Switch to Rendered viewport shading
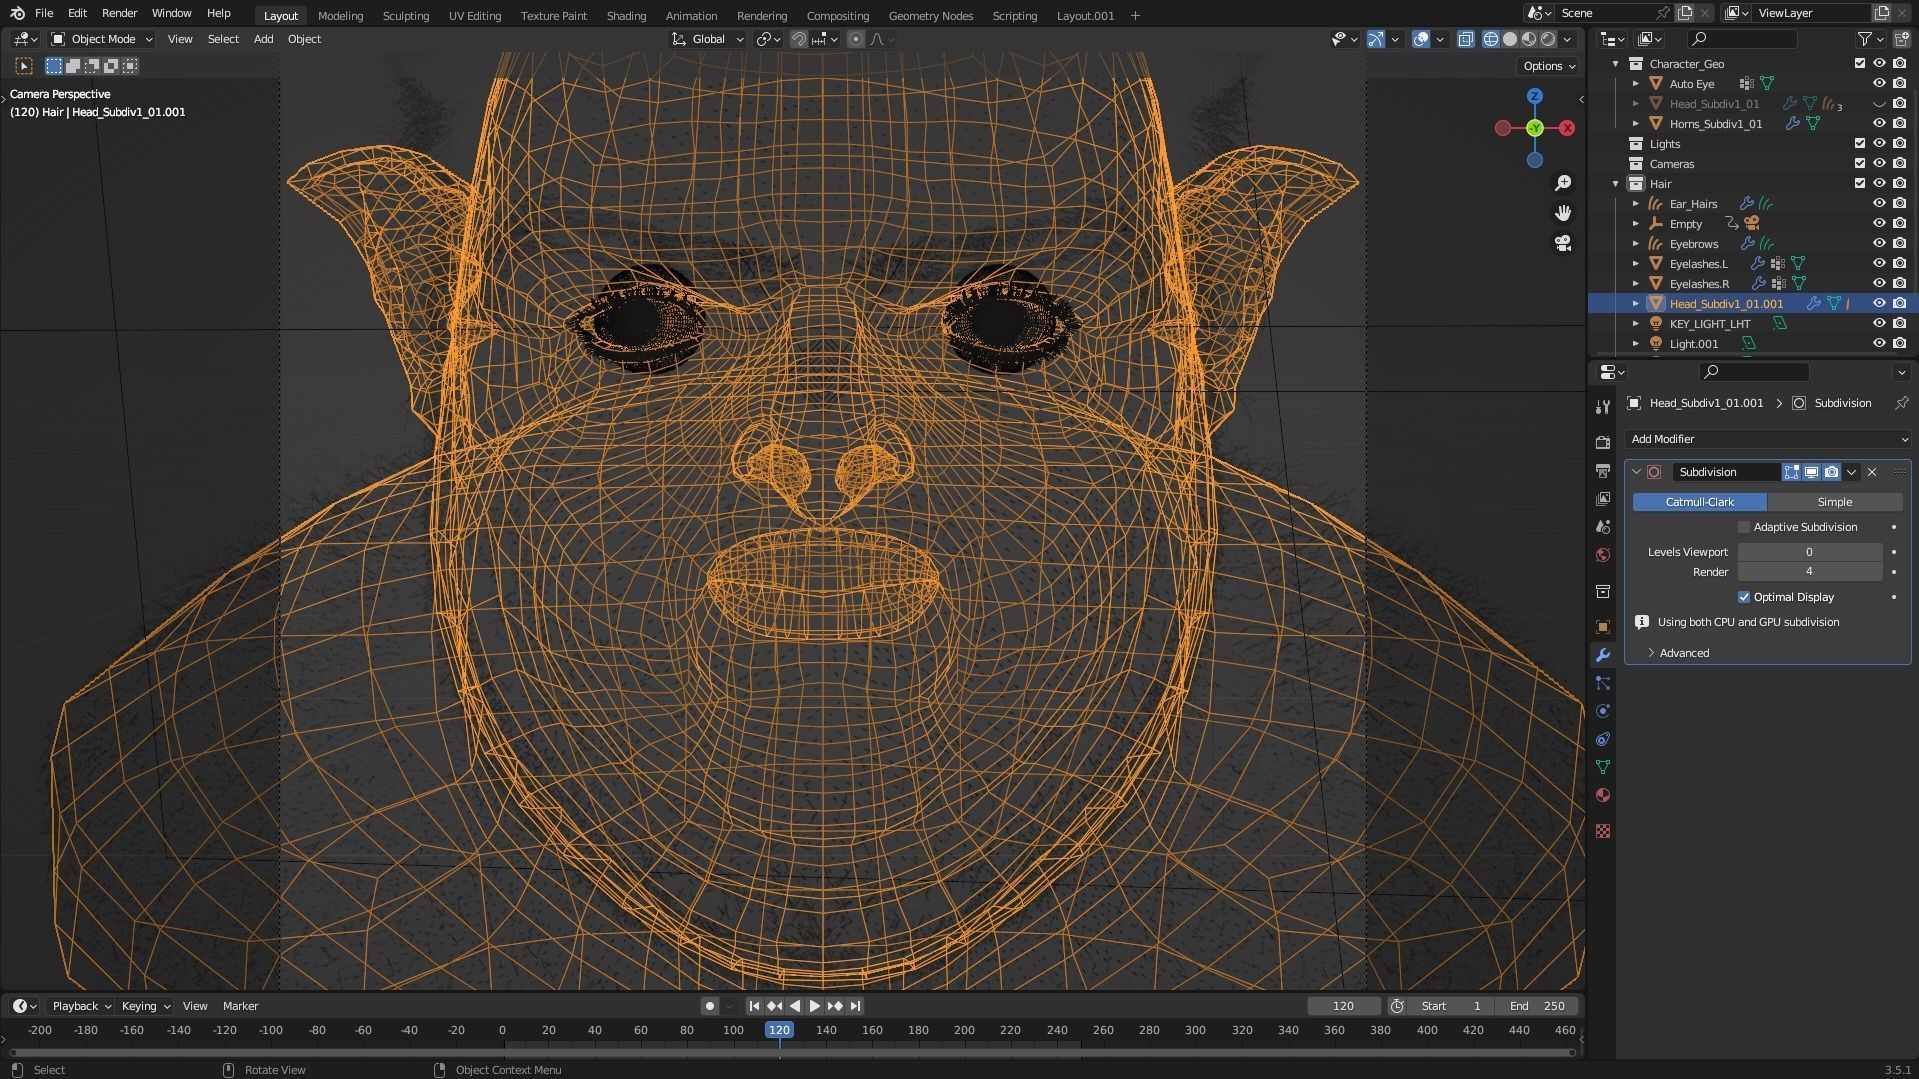This screenshot has width=1919, height=1079. coord(1548,39)
